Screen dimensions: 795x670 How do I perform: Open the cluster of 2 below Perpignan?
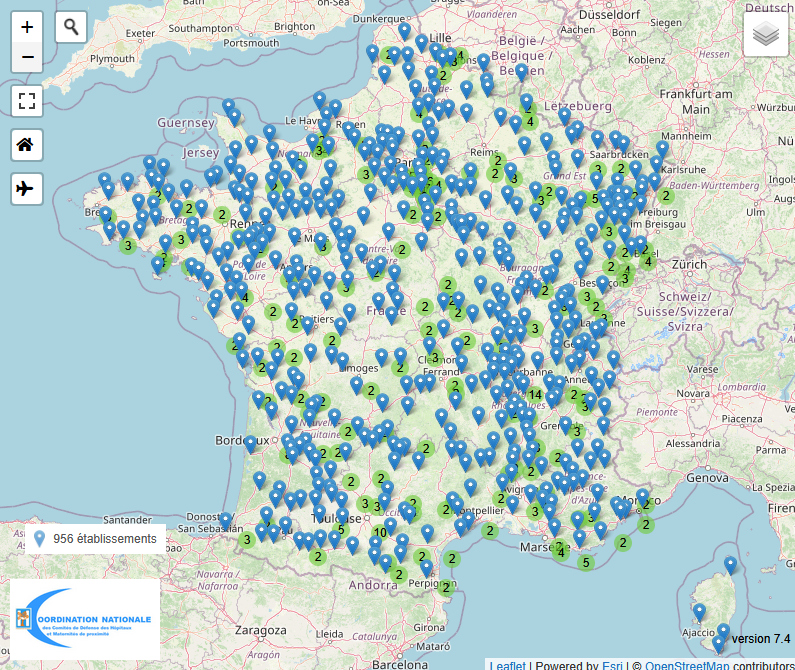446,588
